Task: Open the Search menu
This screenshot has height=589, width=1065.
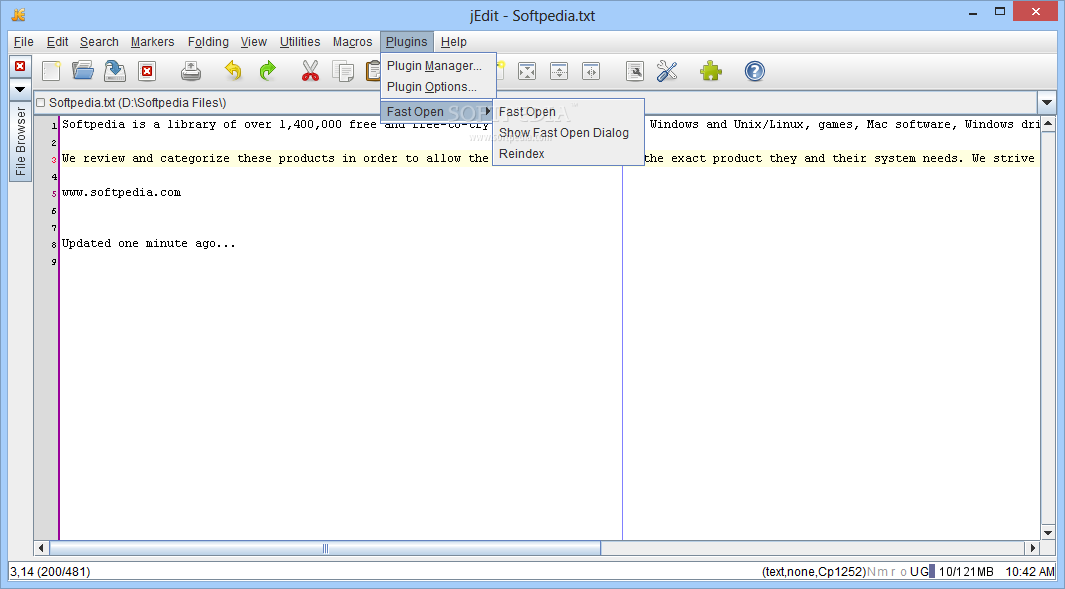Action: [99, 42]
